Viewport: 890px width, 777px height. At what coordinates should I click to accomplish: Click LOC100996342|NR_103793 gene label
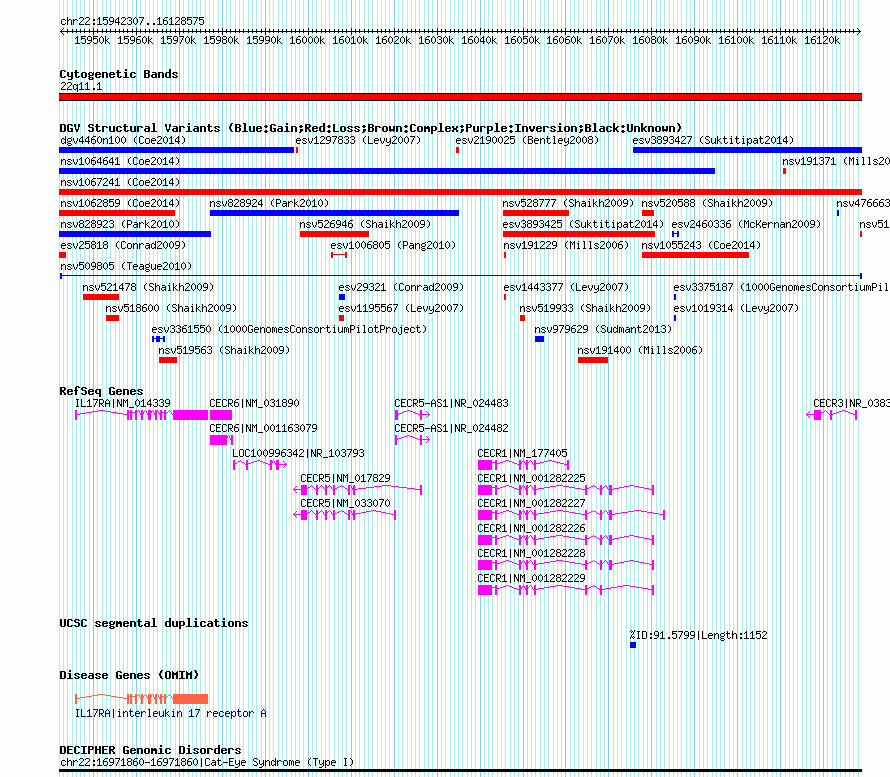tap(298, 453)
